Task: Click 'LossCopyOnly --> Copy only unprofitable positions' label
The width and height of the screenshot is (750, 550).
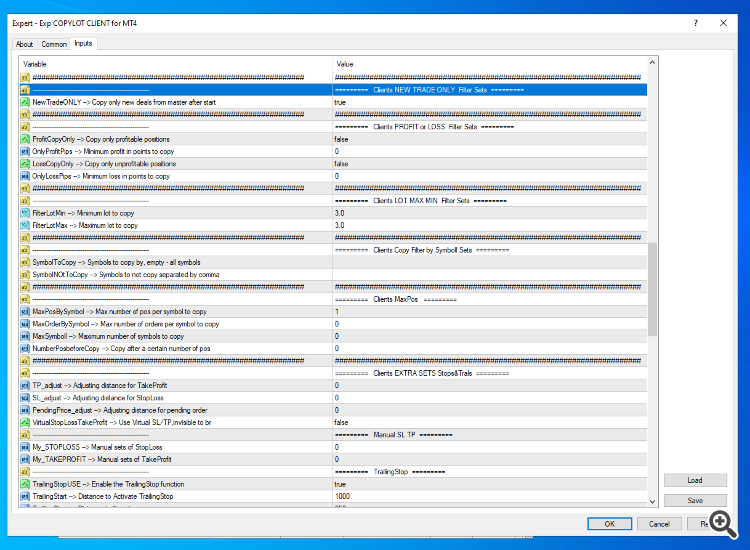Action: click(104, 164)
